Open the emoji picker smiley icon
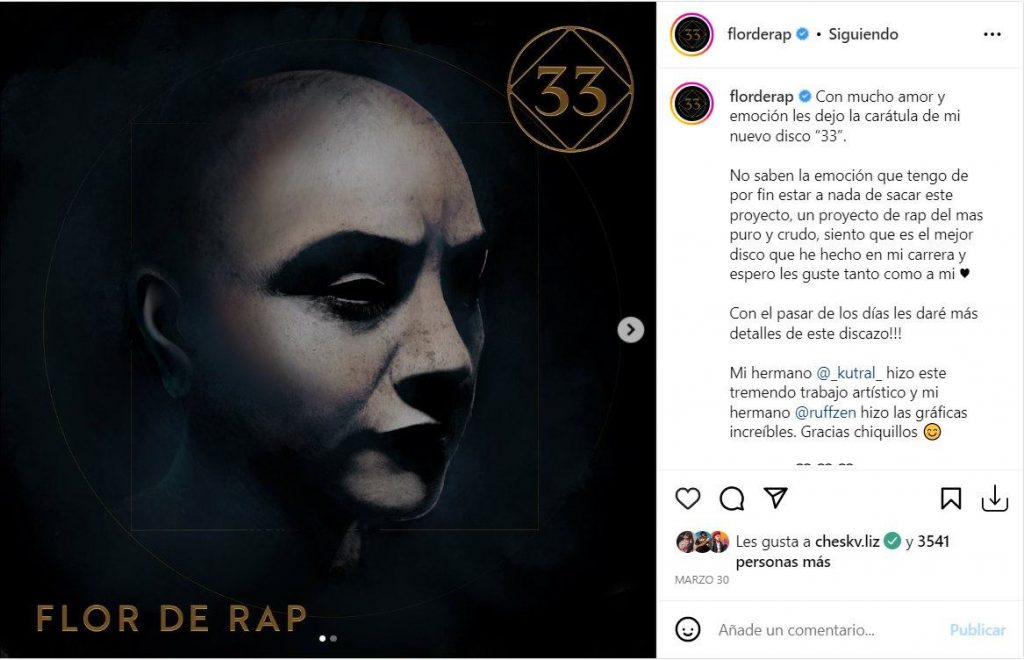Screen dimensions: 1024x660 (x=688, y=630)
